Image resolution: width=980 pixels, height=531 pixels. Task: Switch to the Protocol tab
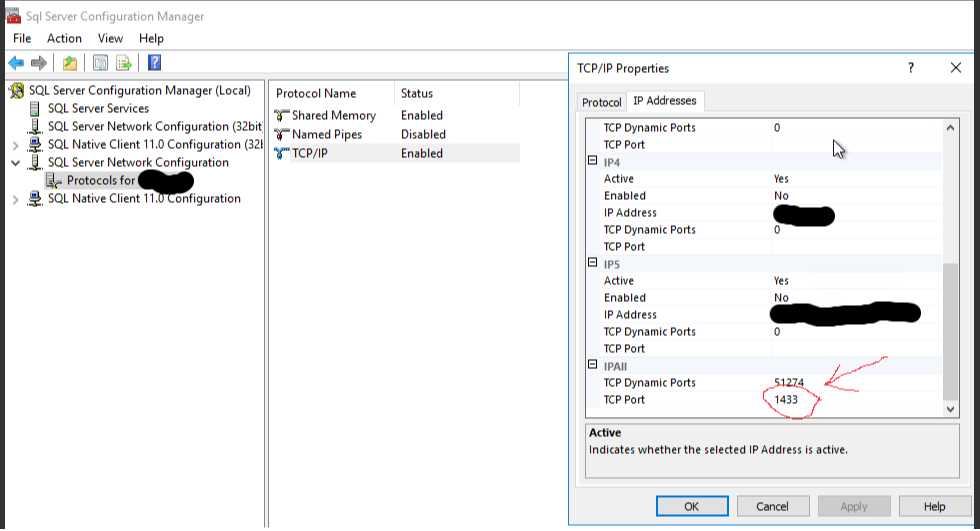tap(601, 102)
